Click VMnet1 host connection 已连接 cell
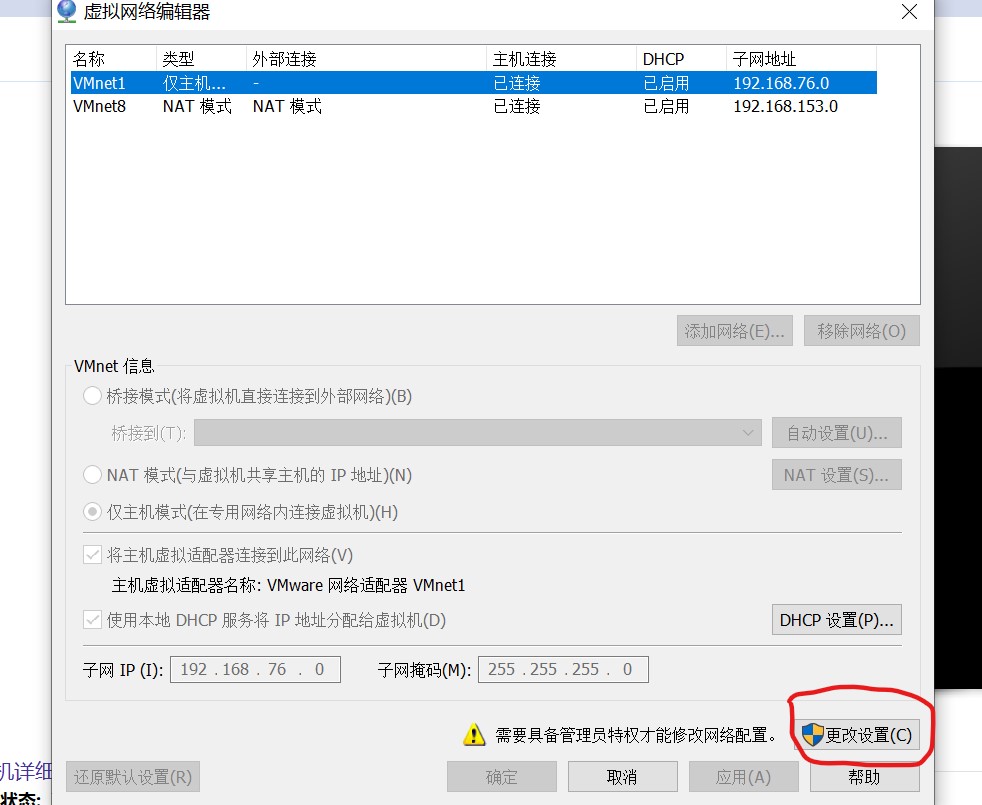 [517, 83]
